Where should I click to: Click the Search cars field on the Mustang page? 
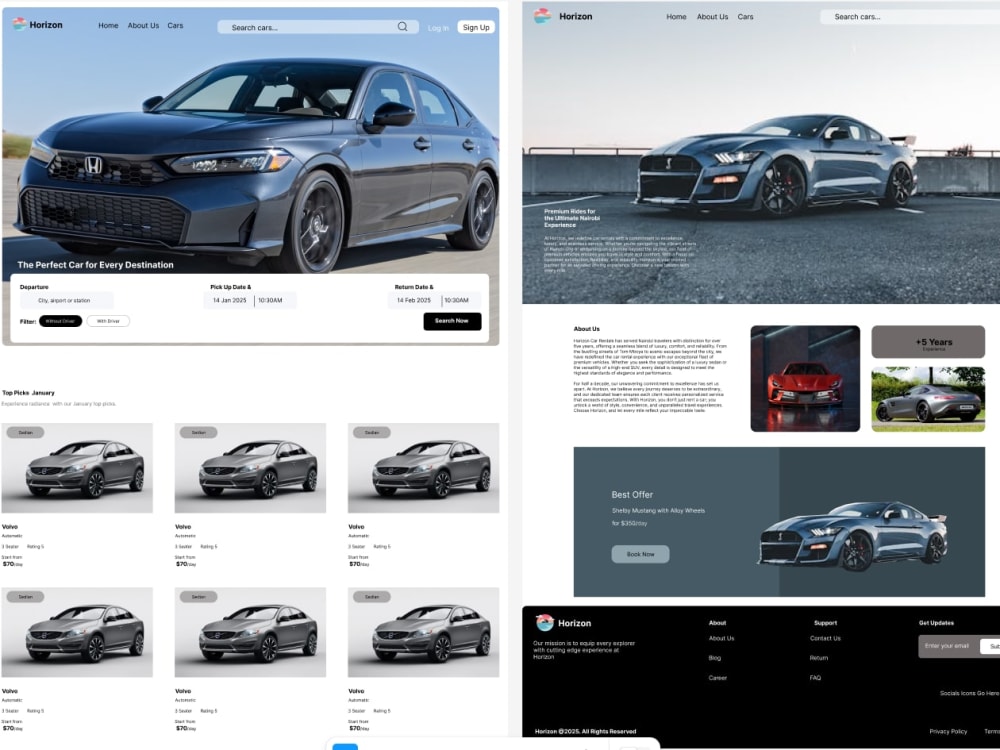click(910, 17)
